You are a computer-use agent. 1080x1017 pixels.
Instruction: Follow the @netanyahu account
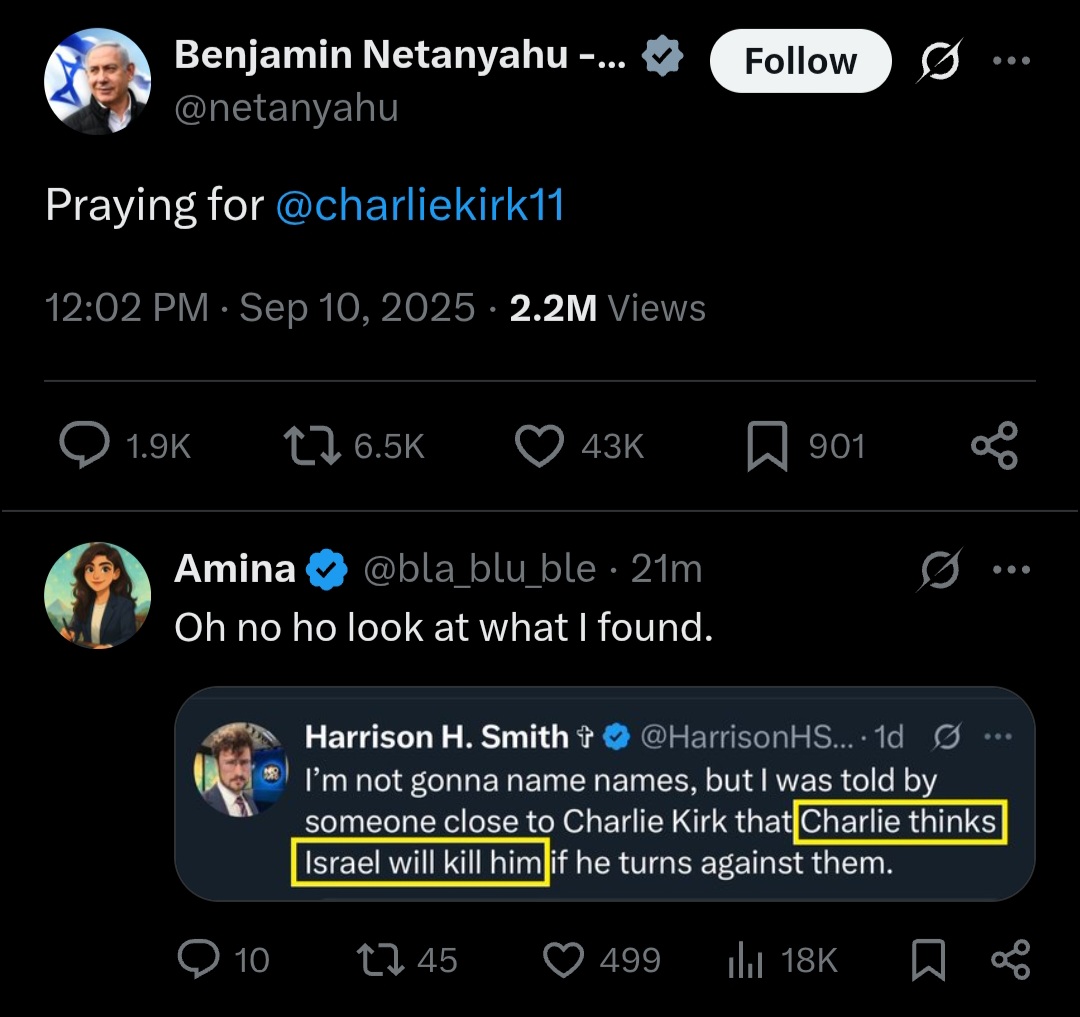pyautogui.click(x=800, y=62)
